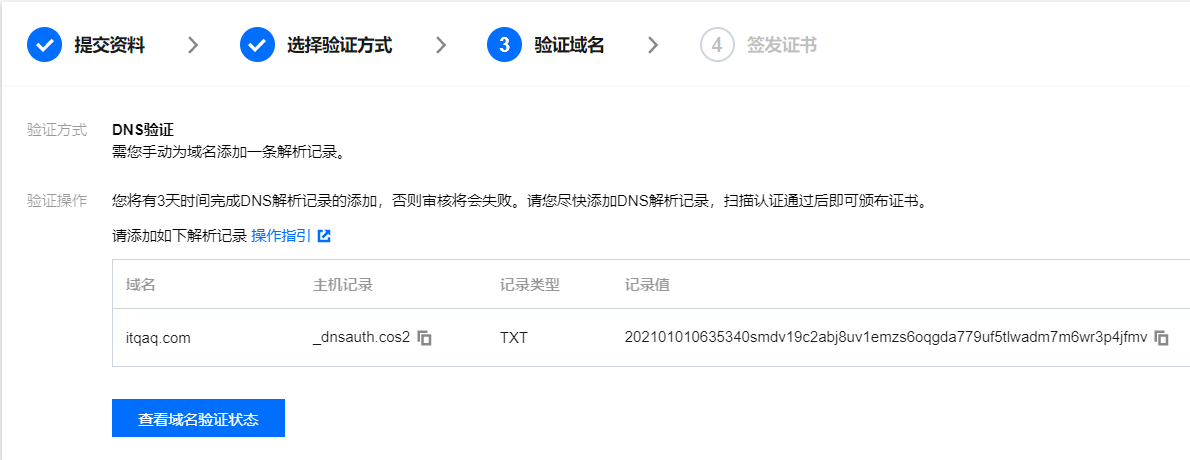
Task: Select the 选择验证方式 step checkmark
Action: (x=257, y=46)
